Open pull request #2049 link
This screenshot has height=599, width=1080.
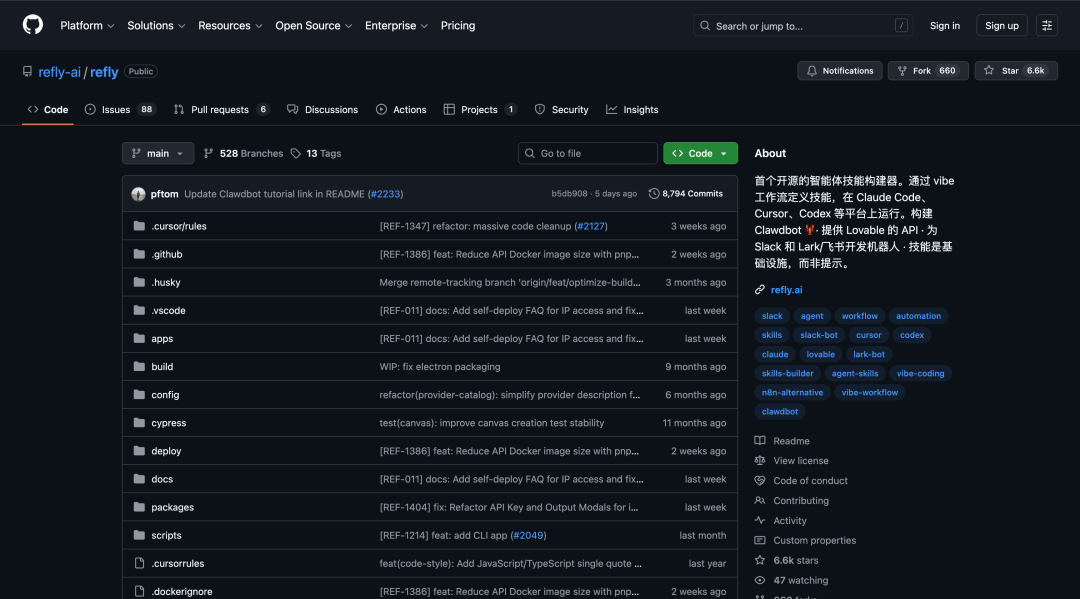click(x=528, y=535)
